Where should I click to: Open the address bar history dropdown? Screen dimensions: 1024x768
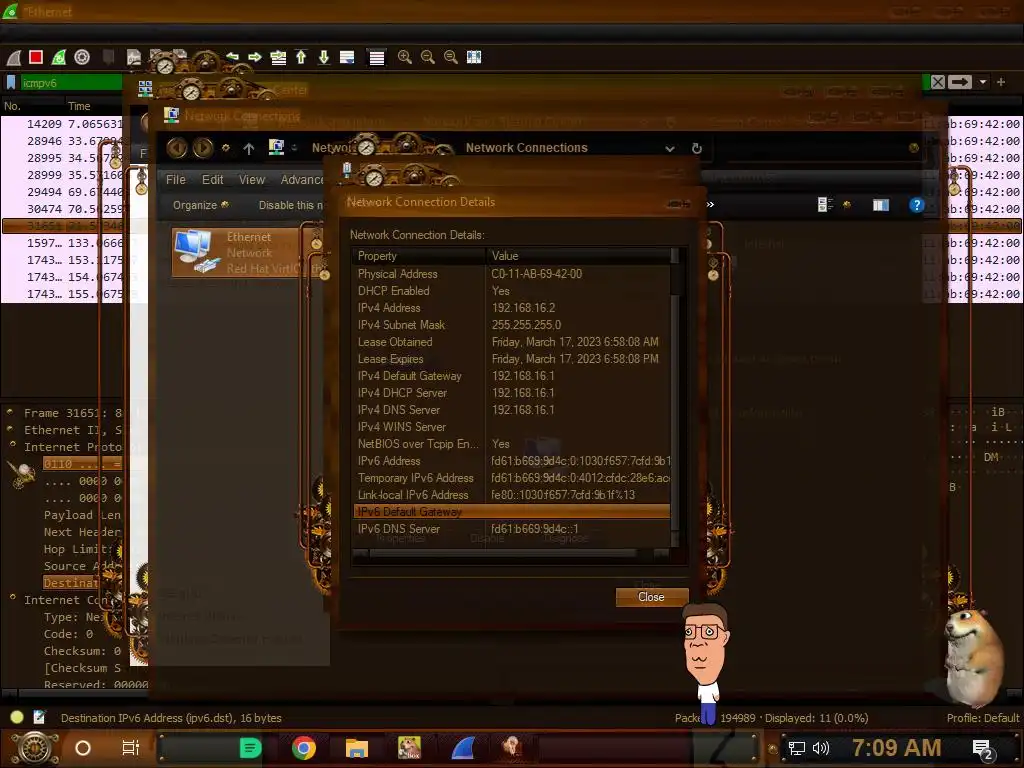[x=669, y=149]
